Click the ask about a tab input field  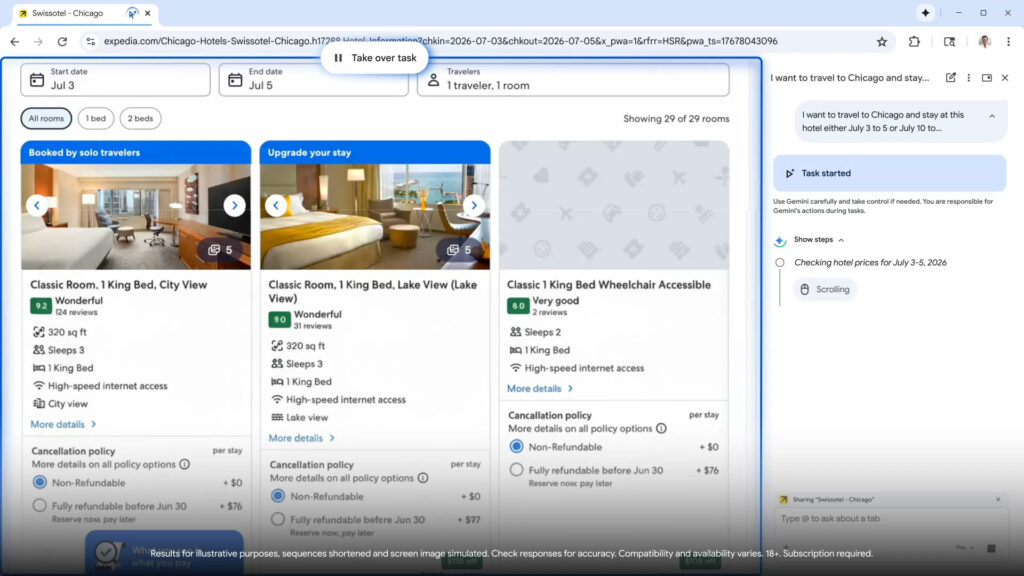click(878, 519)
